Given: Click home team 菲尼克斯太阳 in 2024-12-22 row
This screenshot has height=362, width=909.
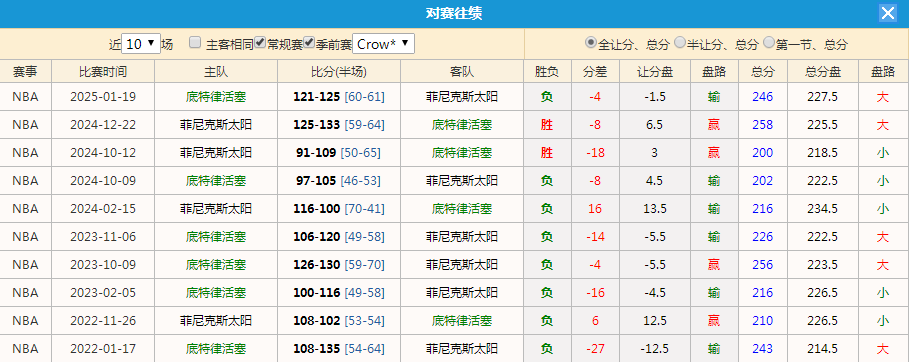Looking at the screenshot, I should pyautogui.click(x=216, y=125).
